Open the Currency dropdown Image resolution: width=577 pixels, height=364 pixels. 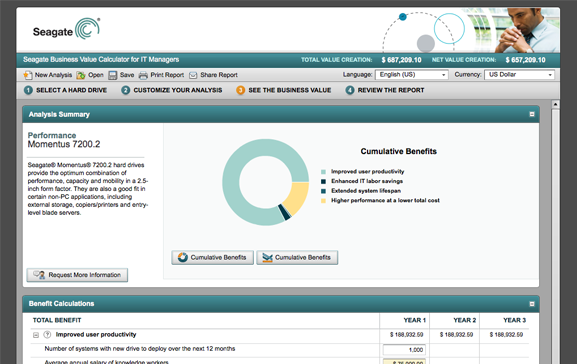coord(519,75)
